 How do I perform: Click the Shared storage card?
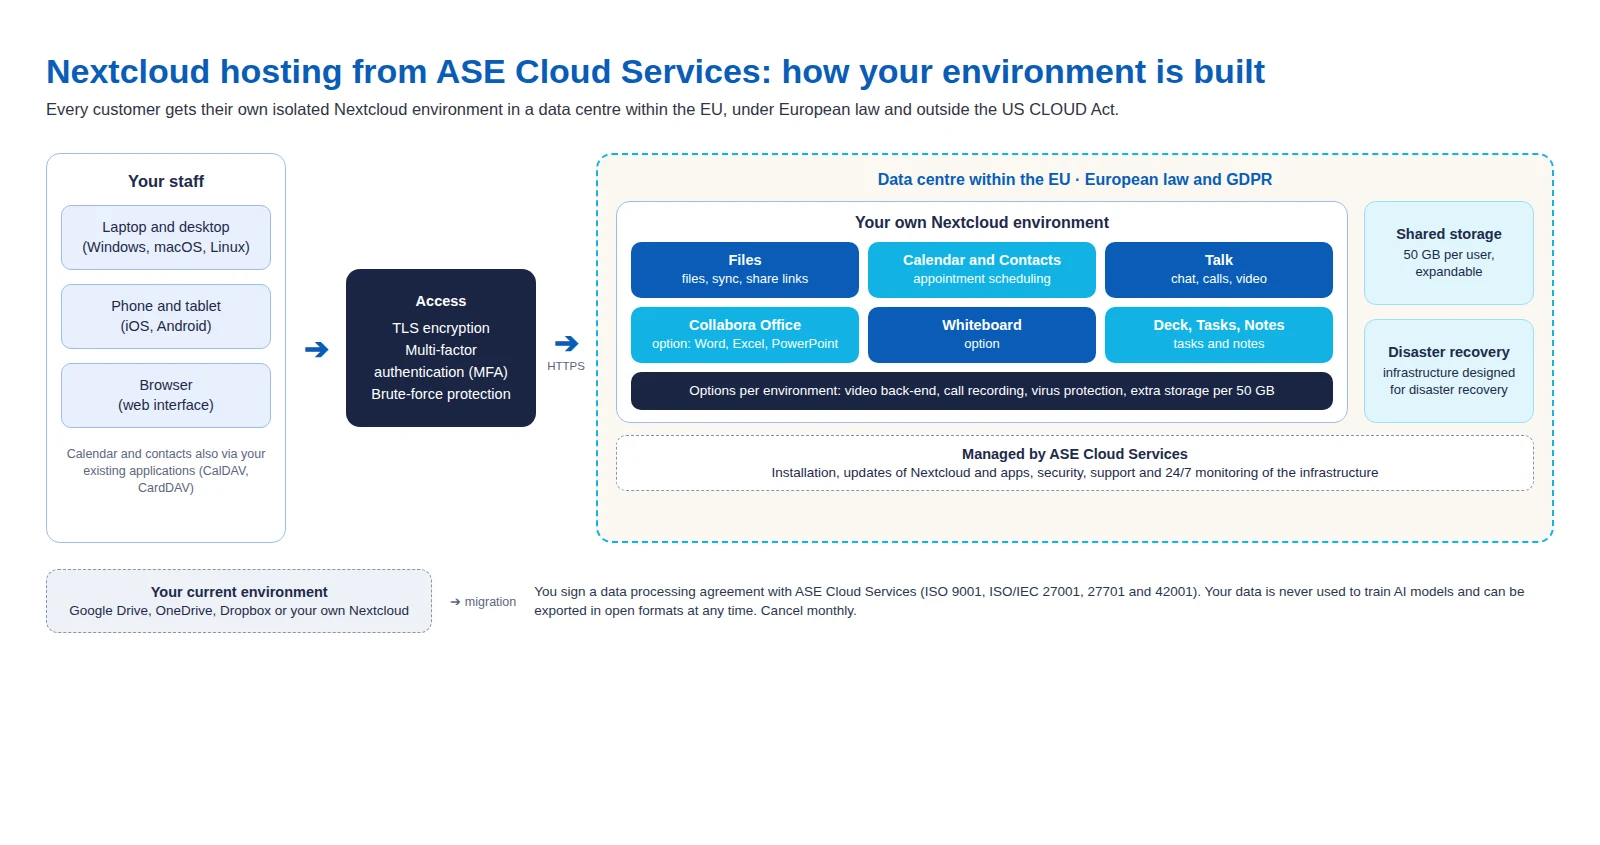1449,253
